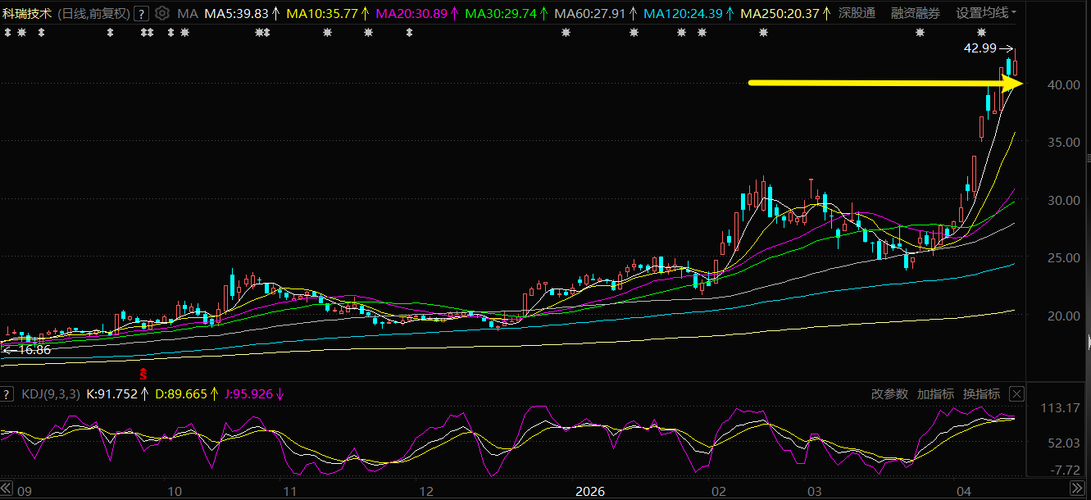Select the 深股通 option
1091x500 pixels.
pos(856,14)
